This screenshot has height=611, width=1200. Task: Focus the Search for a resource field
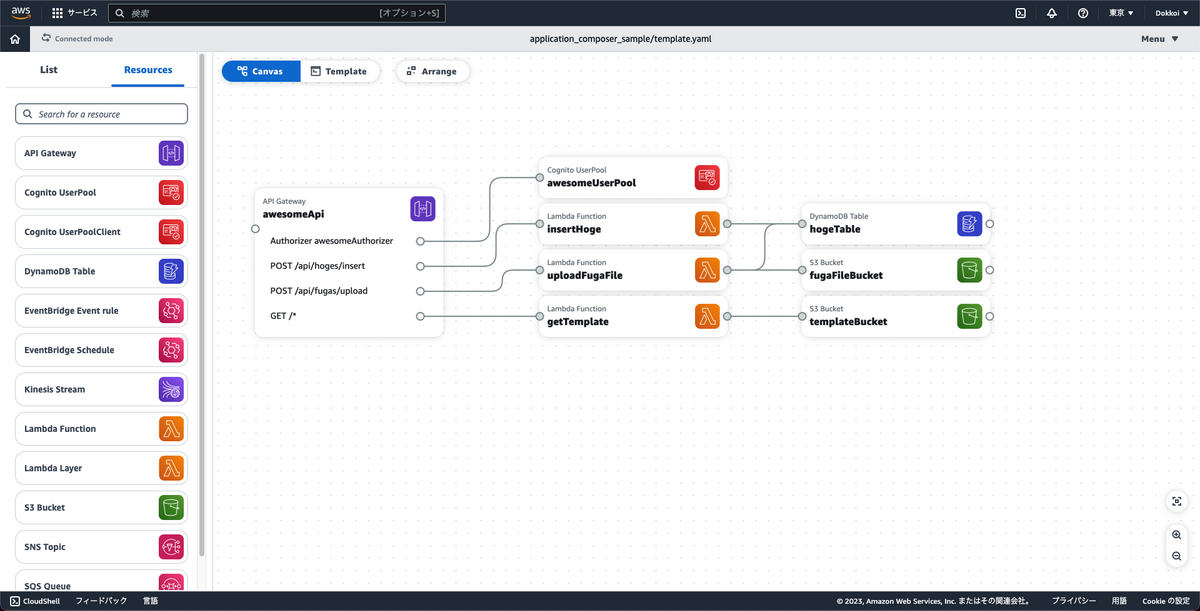[x=102, y=114]
